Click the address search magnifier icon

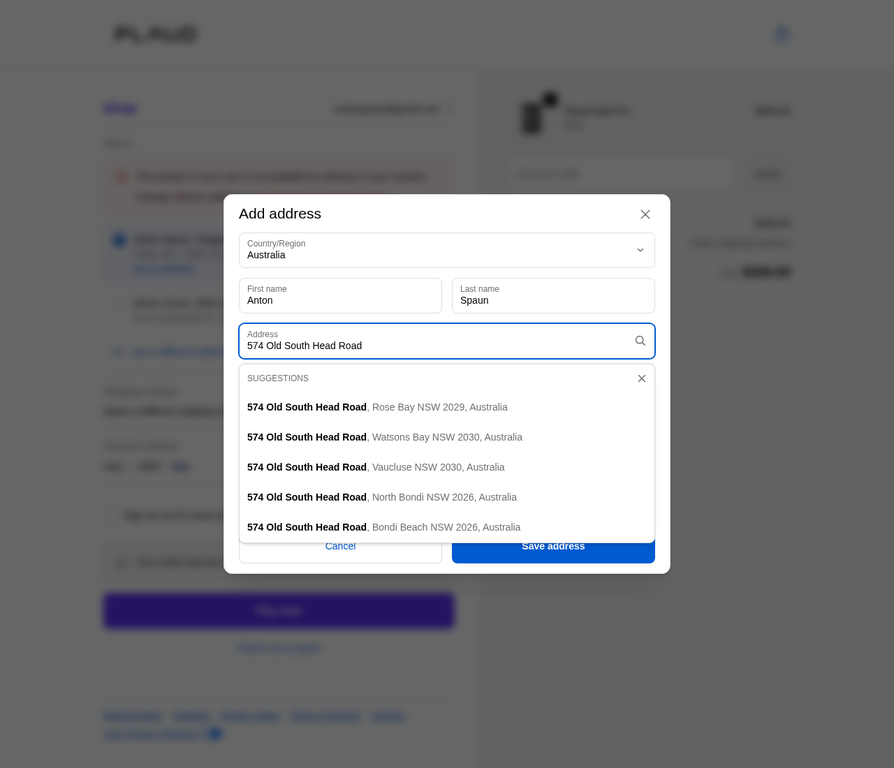click(640, 341)
